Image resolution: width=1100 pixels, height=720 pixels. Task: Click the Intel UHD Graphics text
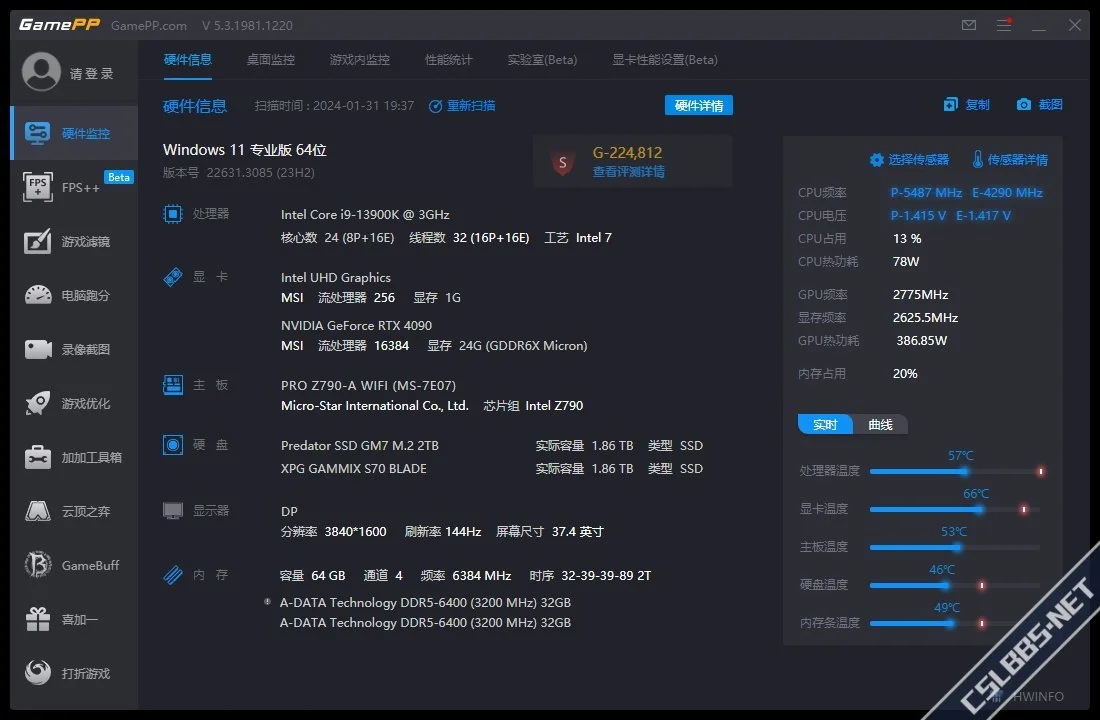(x=335, y=277)
